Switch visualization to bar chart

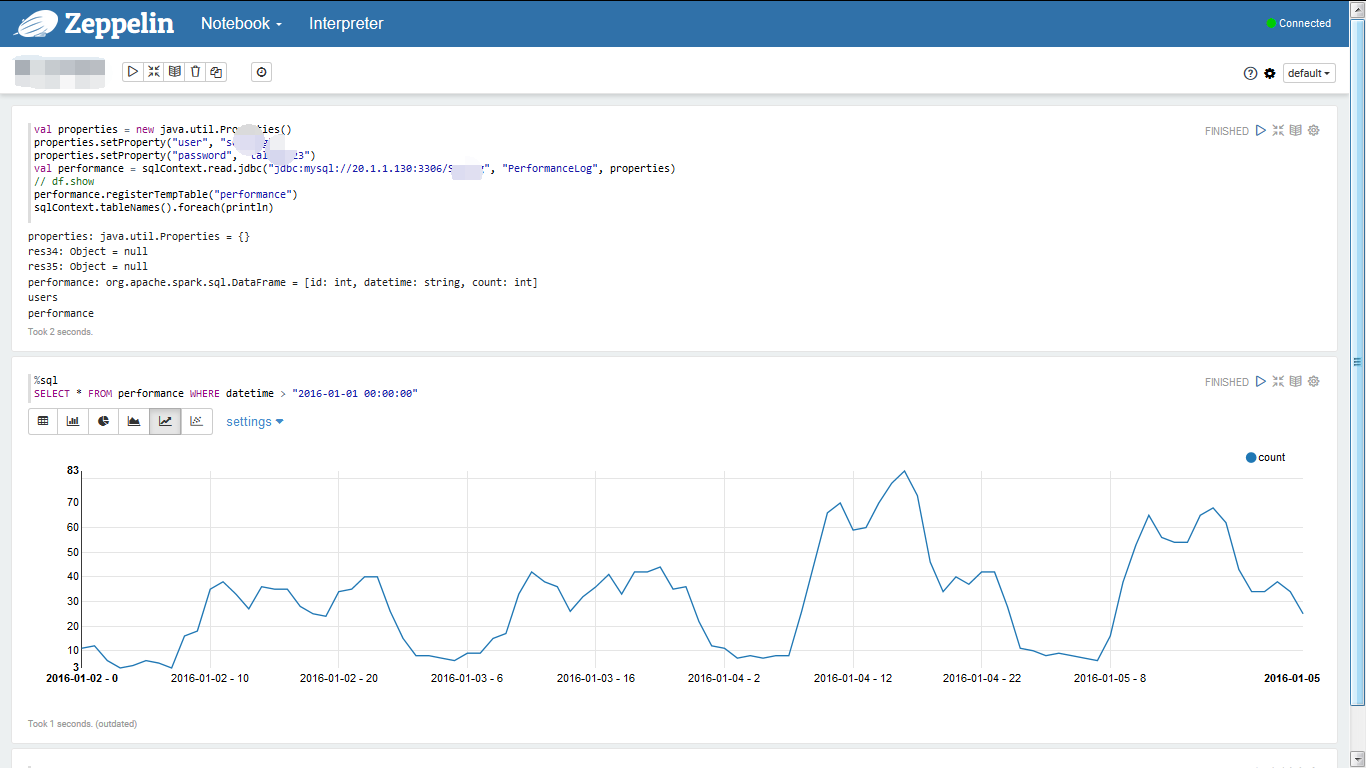pyautogui.click(x=72, y=421)
